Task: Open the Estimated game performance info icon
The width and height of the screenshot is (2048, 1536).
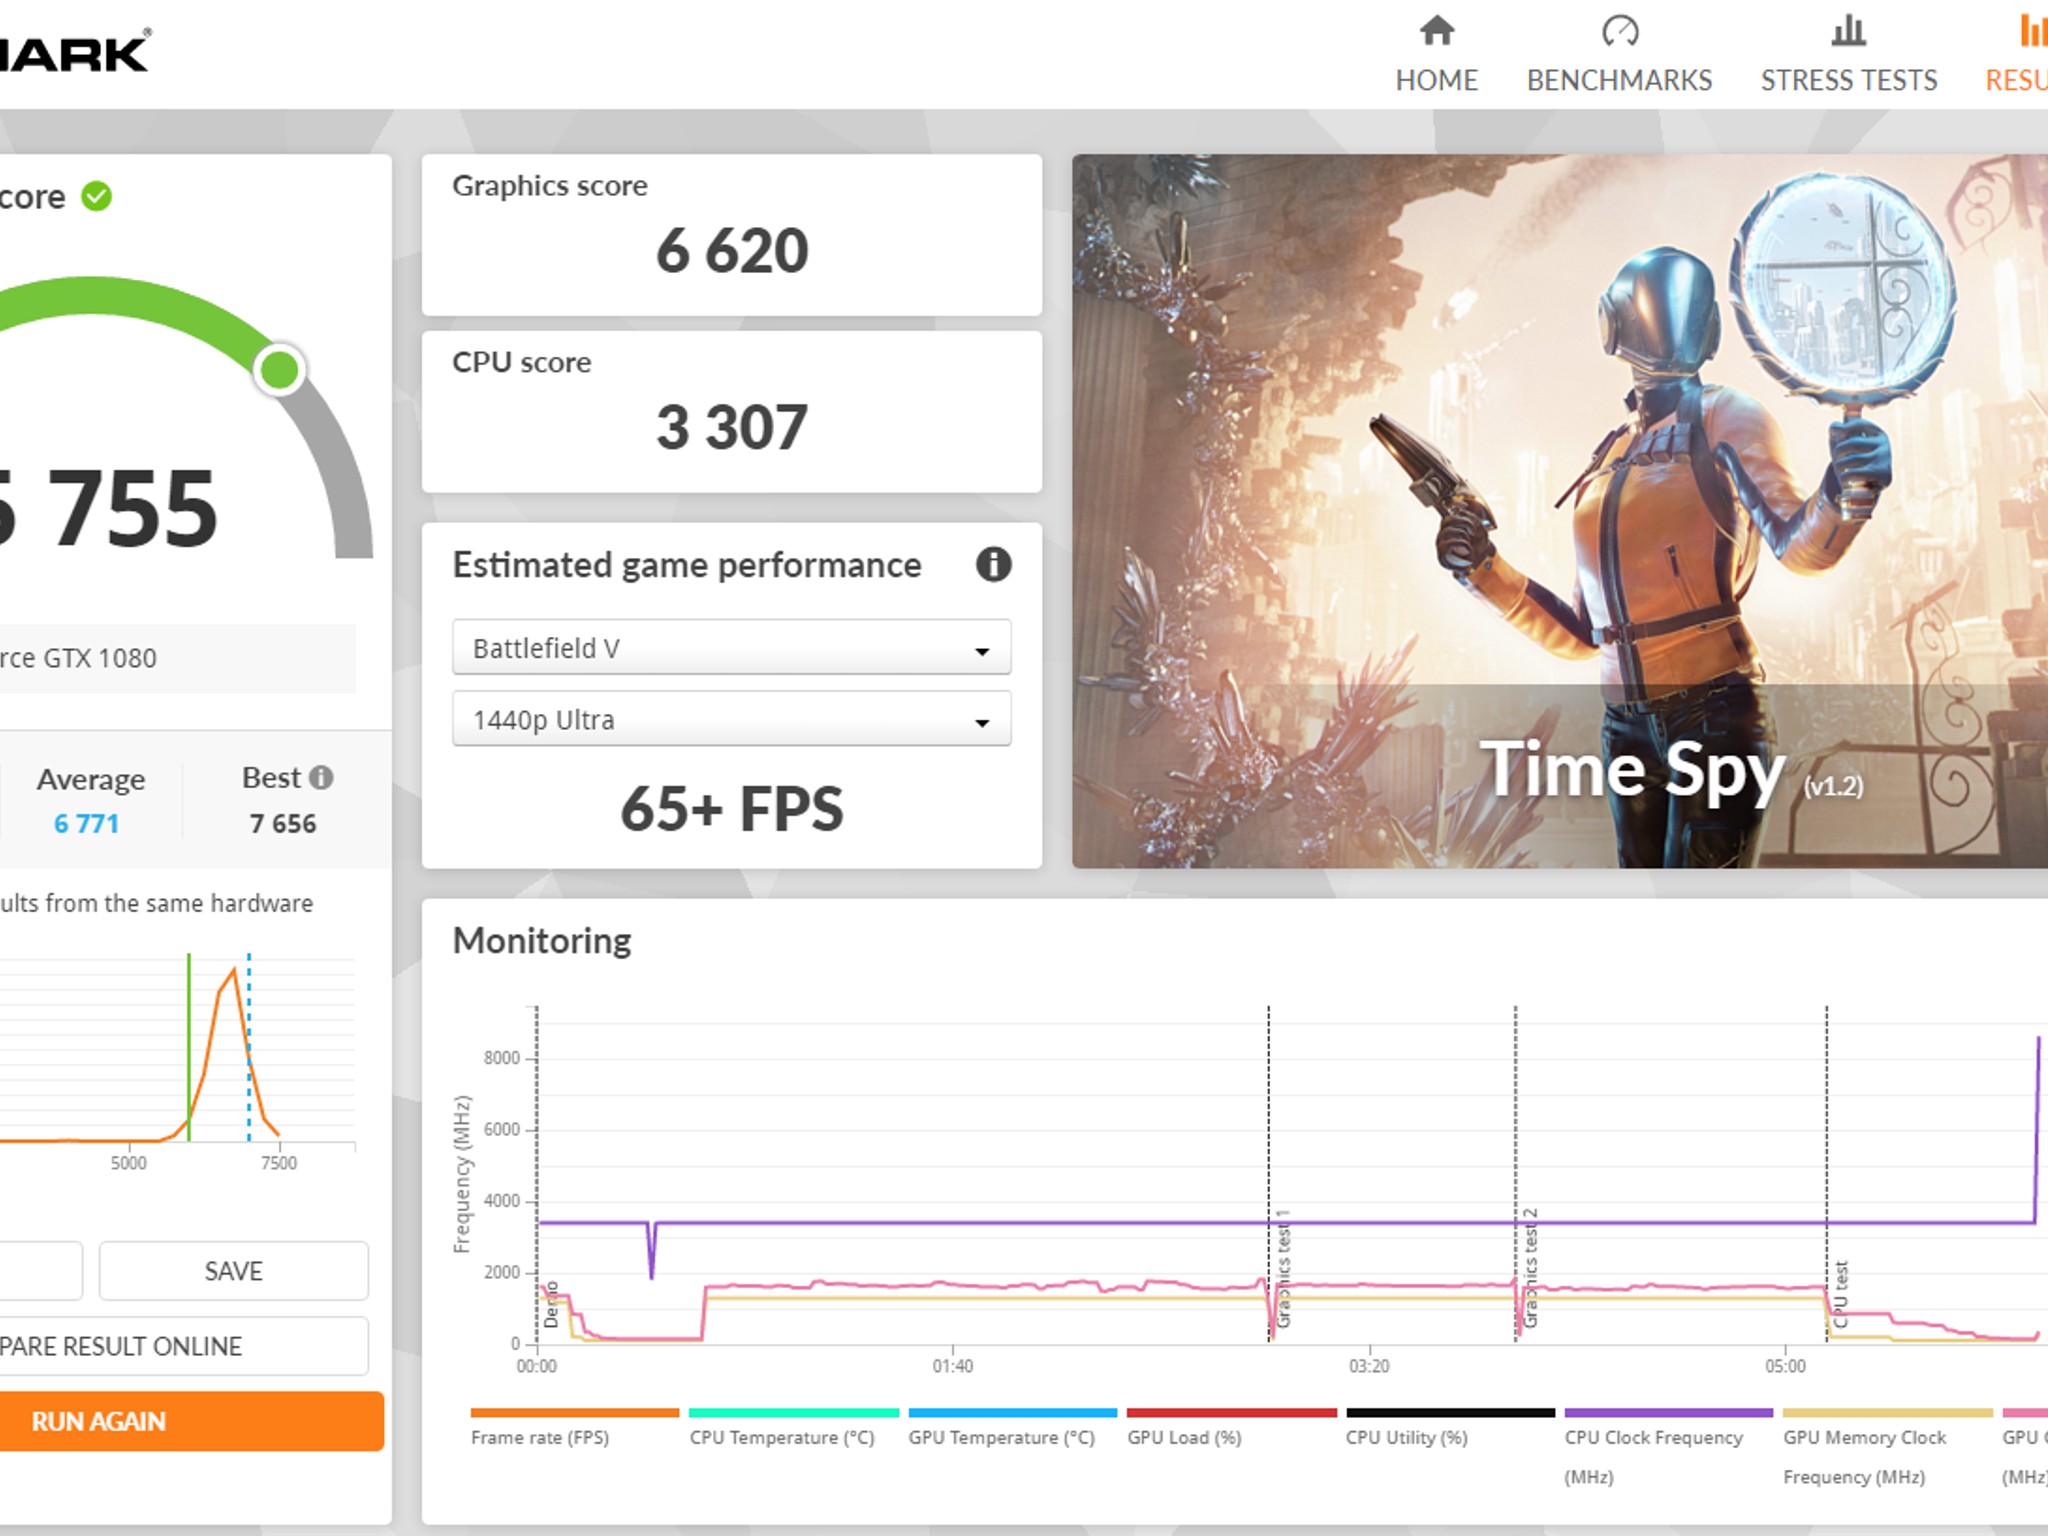Action: (993, 565)
